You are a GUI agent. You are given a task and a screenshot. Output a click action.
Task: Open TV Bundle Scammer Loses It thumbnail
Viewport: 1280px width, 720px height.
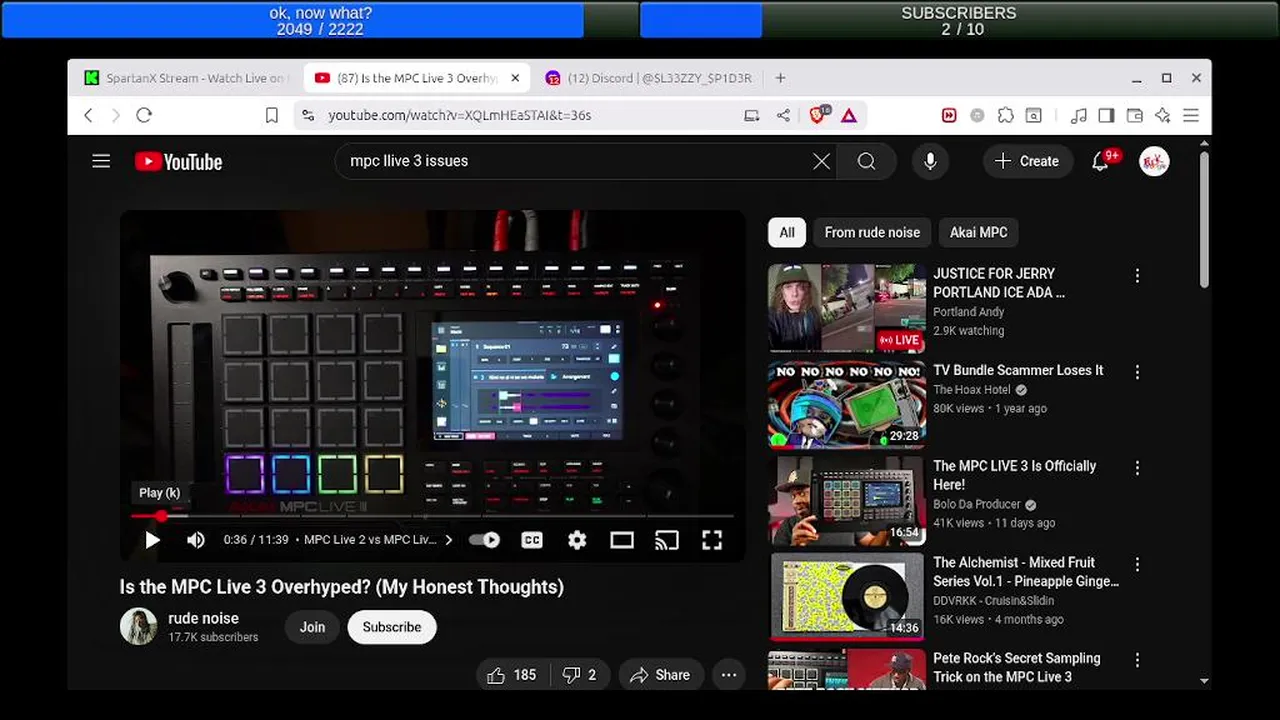coord(846,404)
